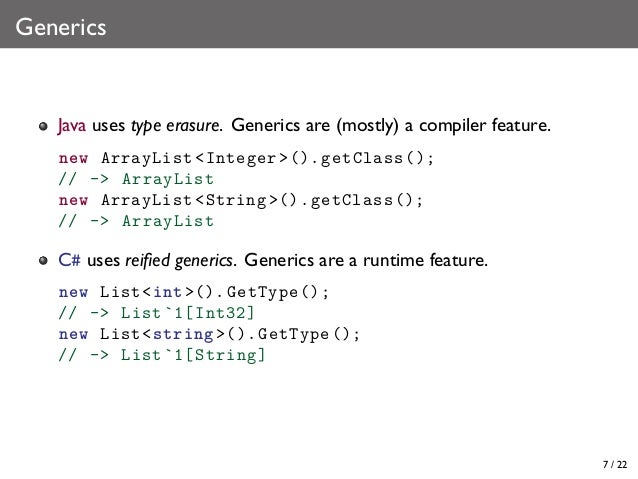
Task: Click the ArrayList<Integer> getClass code line
Action: [x=246, y=158]
